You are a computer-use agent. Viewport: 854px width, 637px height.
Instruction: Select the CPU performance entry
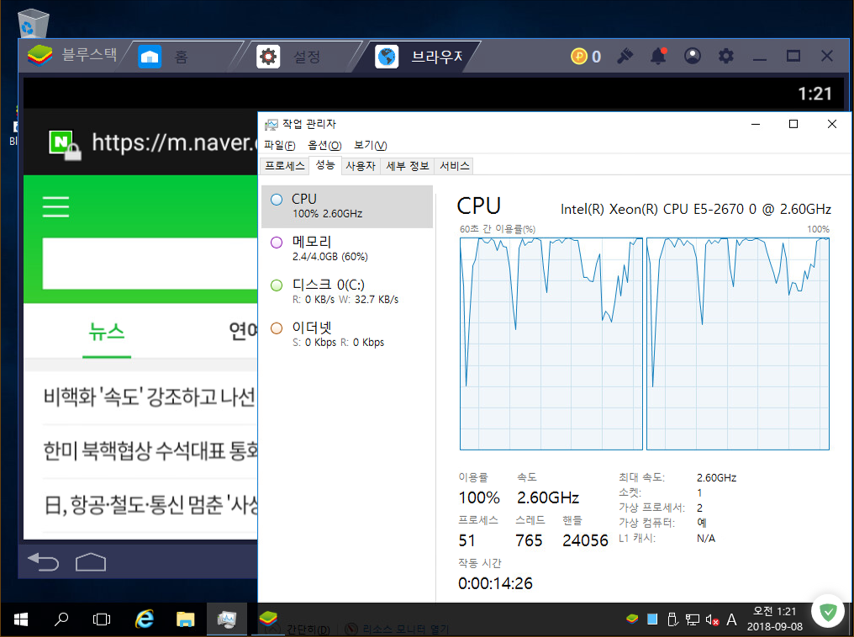coord(347,206)
